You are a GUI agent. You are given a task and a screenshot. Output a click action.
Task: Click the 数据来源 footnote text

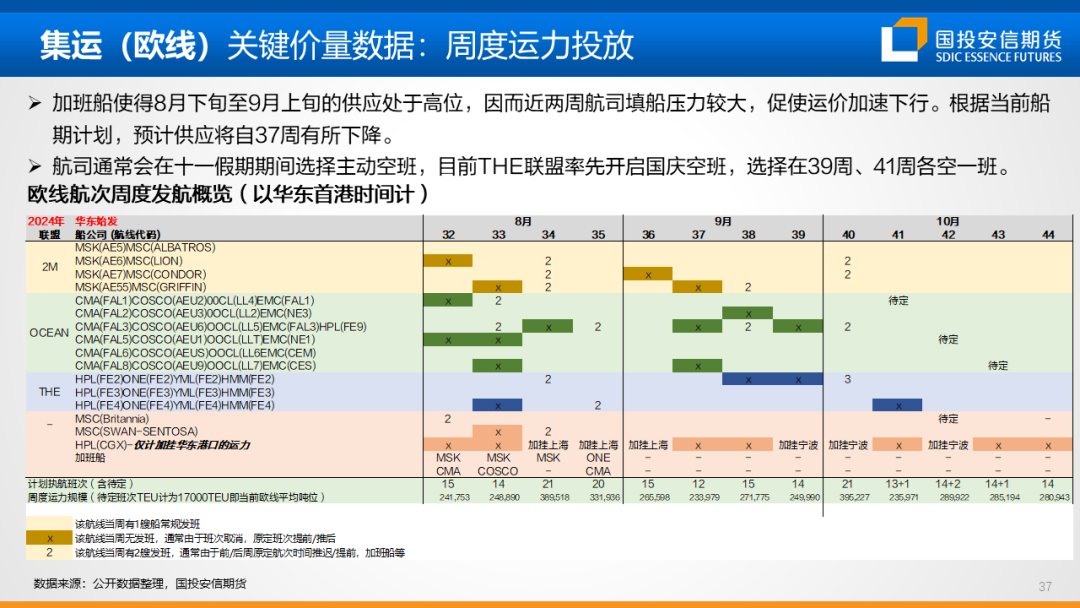(140, 584)
